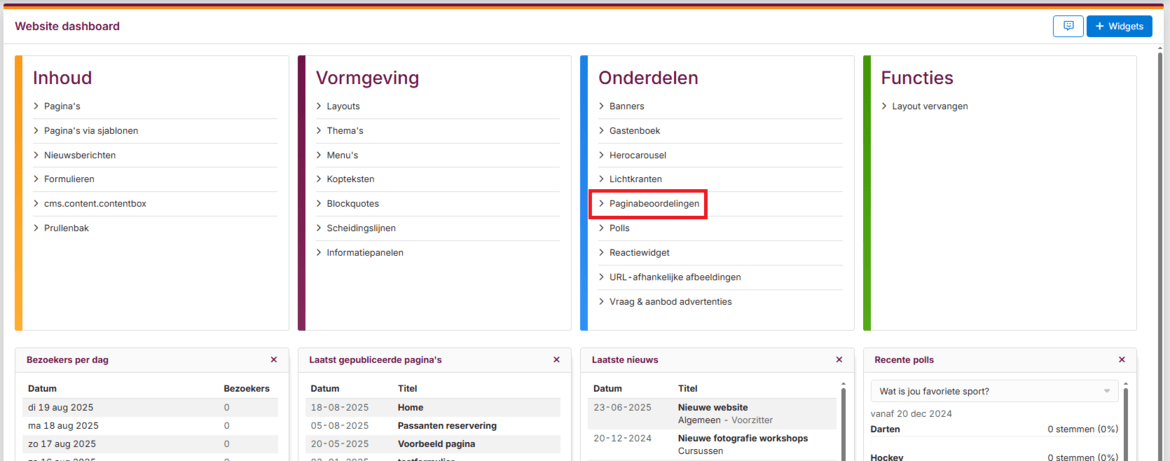Click the chevron next to Informatiepanelen
The width and height of the screenshot is (1170, 461).
(319, 252)
